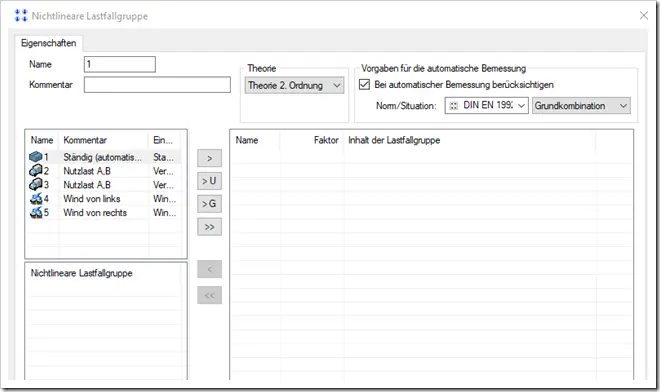
Task: Open the Theorie 2. Ordnung dropdown
Action: [x=294, y=85]
